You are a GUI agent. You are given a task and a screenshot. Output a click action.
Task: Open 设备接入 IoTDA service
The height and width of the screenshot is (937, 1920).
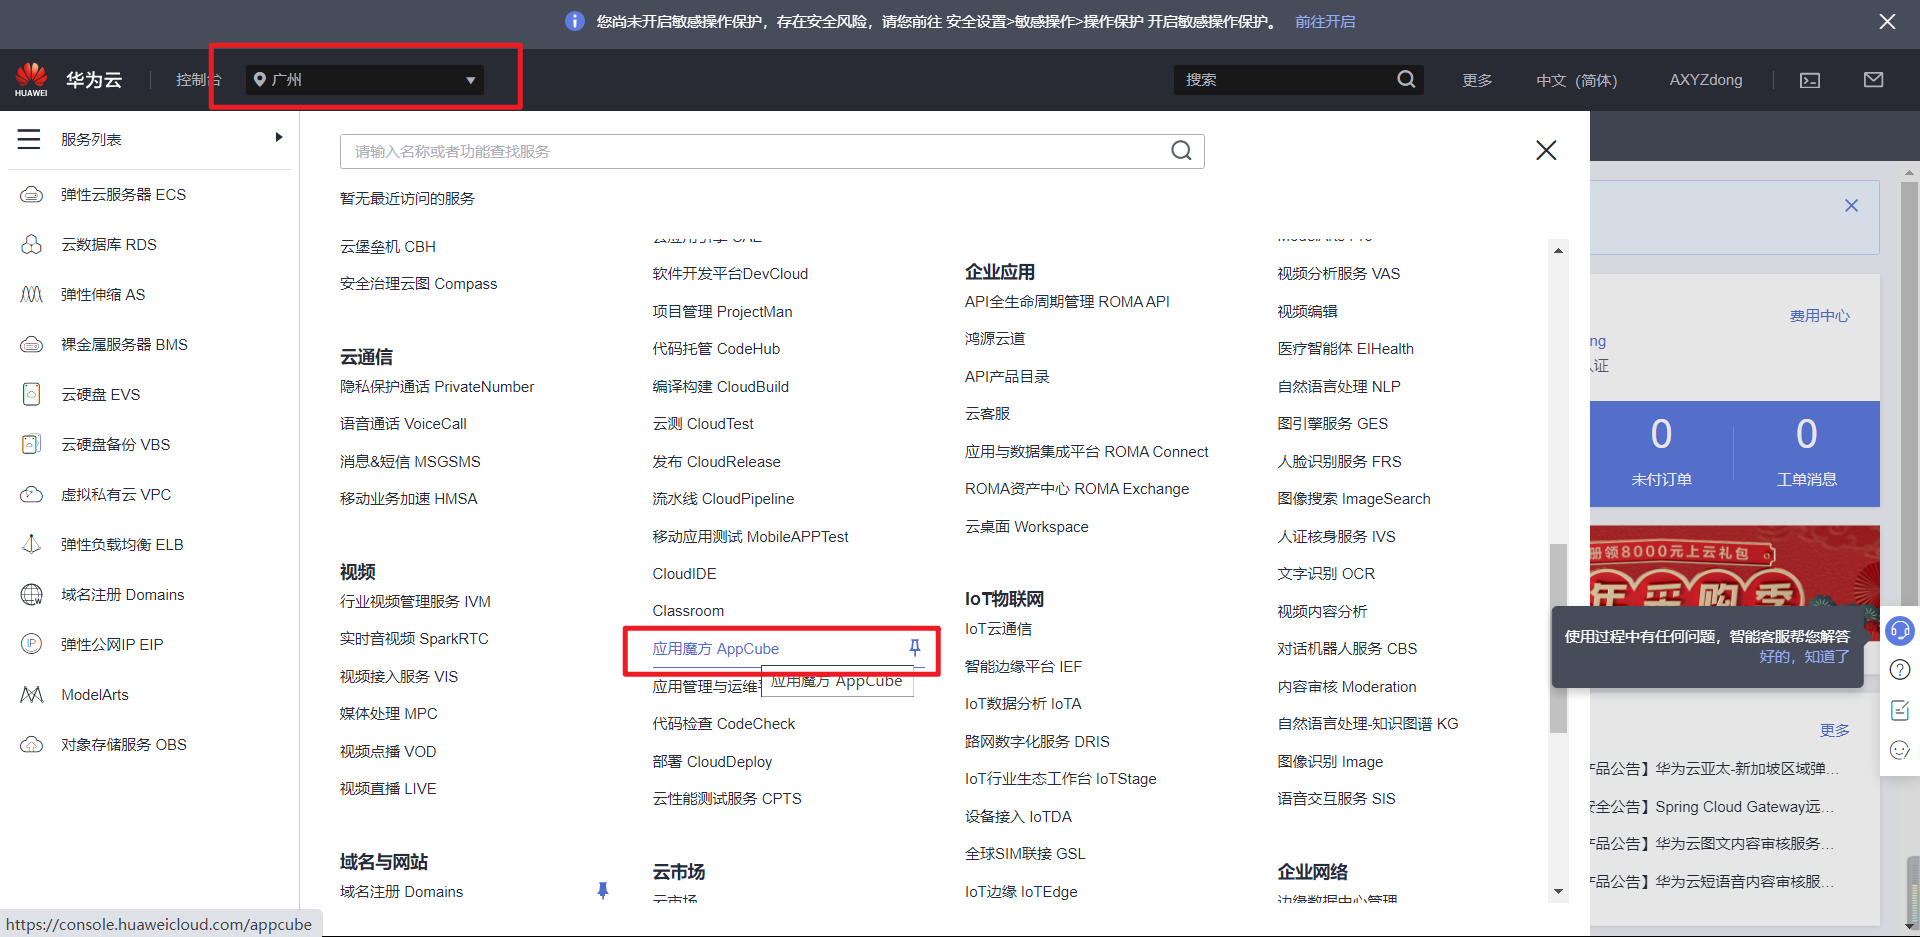[1018, 817]
